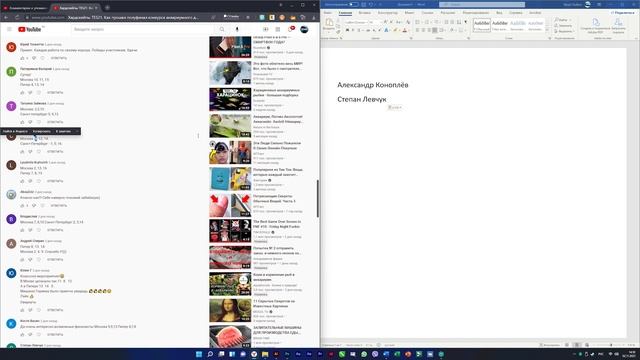The image size is (640, 360).
Task: Open the Mona Lisa video thumbnail
Action: (x=230, y=310)
